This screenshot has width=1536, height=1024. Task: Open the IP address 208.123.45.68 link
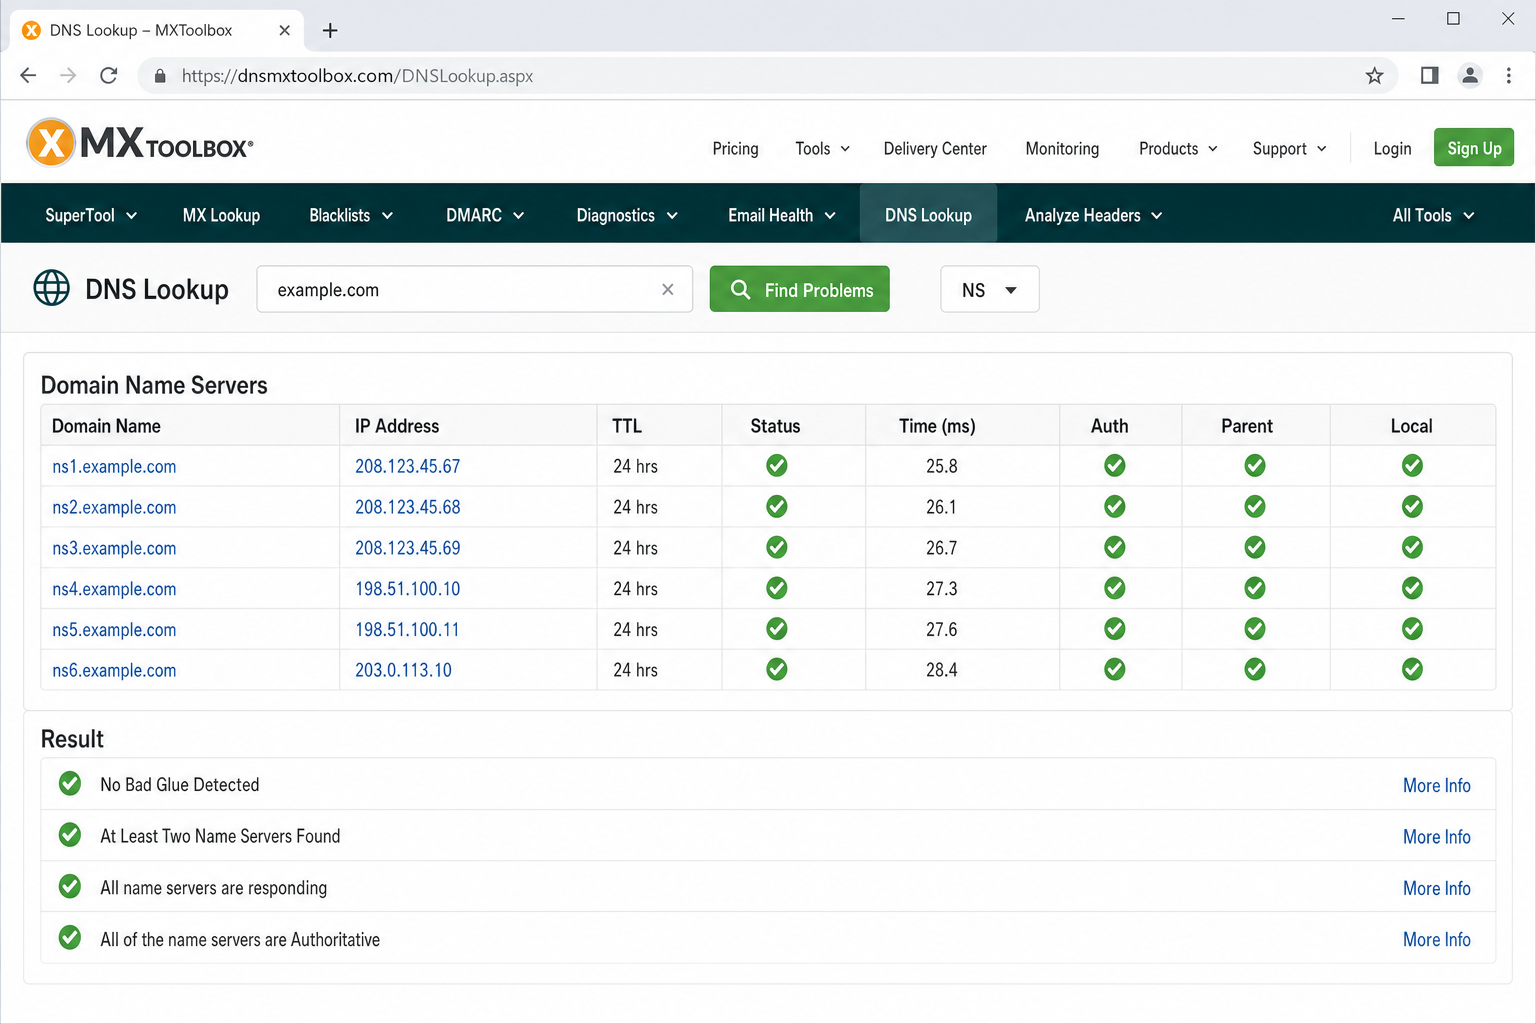pyautogui.click(x=408, y=507)
